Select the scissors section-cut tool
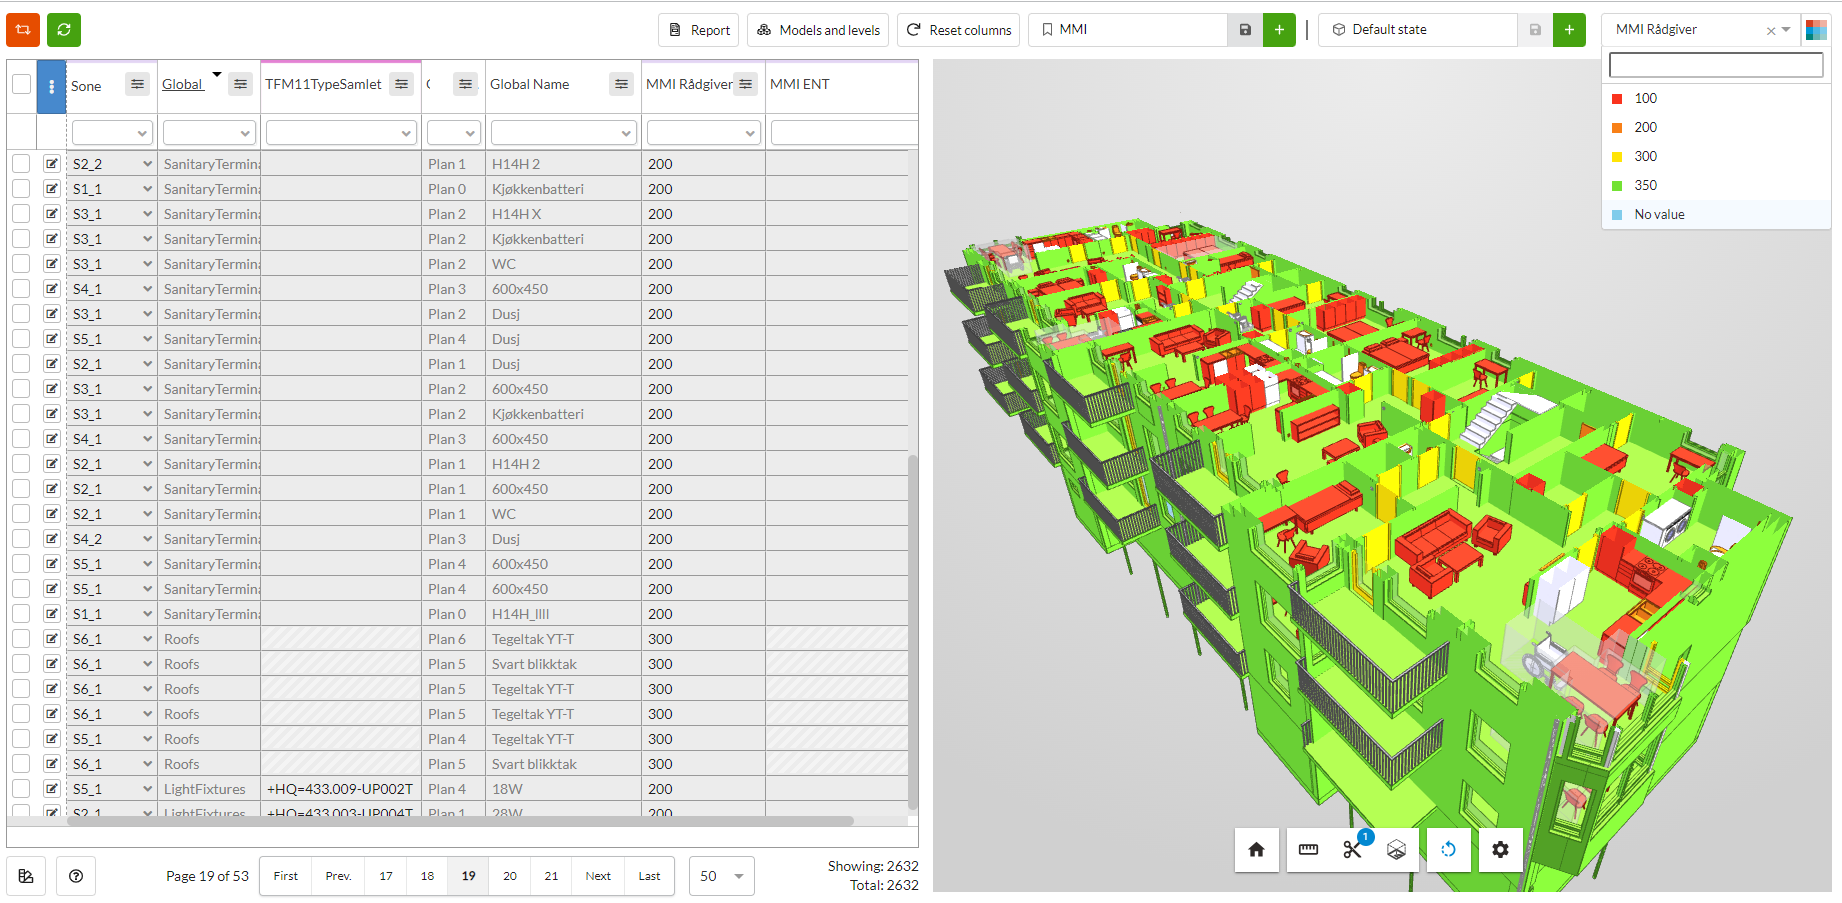The image size is (1842, 903). [1352, 850]
